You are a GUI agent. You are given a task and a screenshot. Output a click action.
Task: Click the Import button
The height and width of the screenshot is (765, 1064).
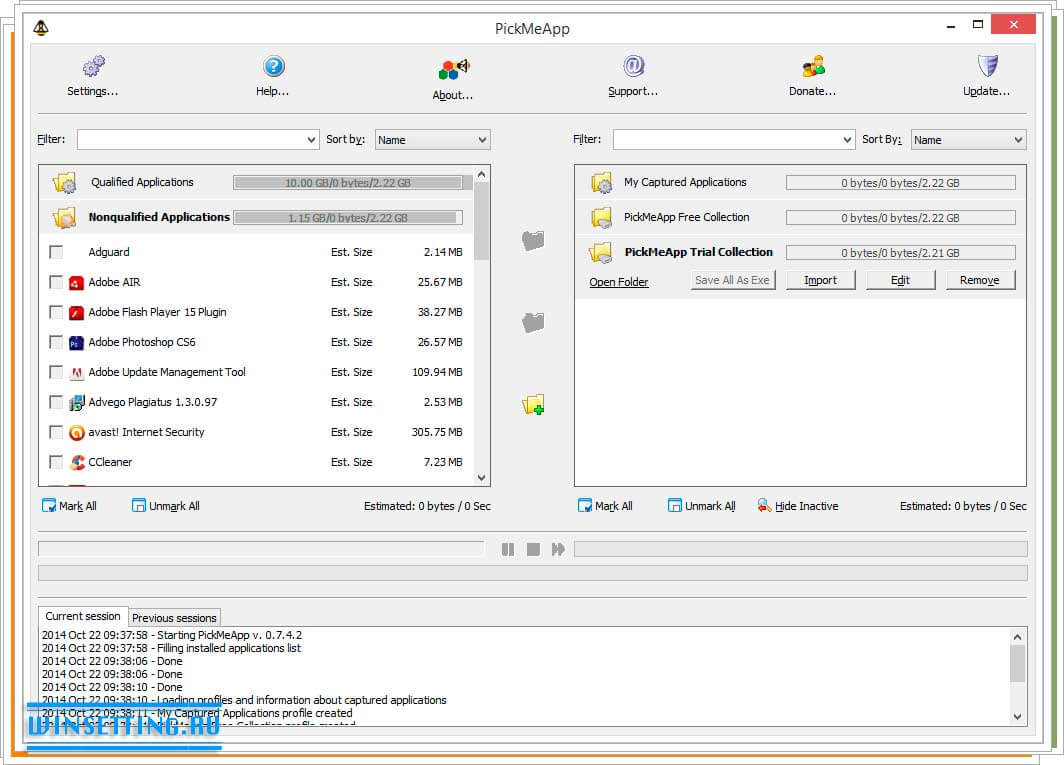pos(820,280)
